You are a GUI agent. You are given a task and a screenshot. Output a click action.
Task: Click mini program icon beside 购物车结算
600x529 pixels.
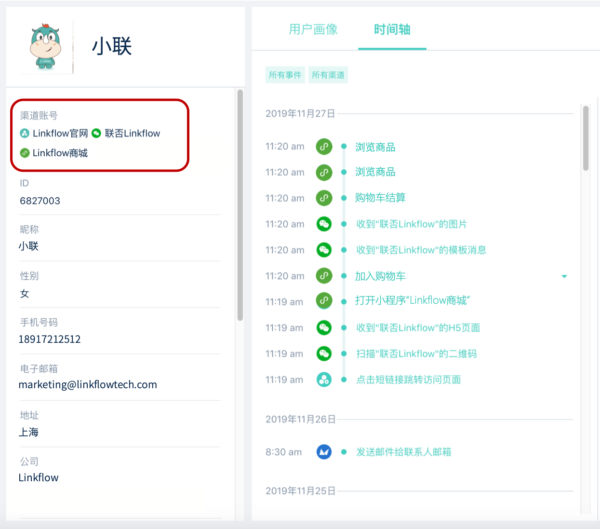tap(324, 198)
